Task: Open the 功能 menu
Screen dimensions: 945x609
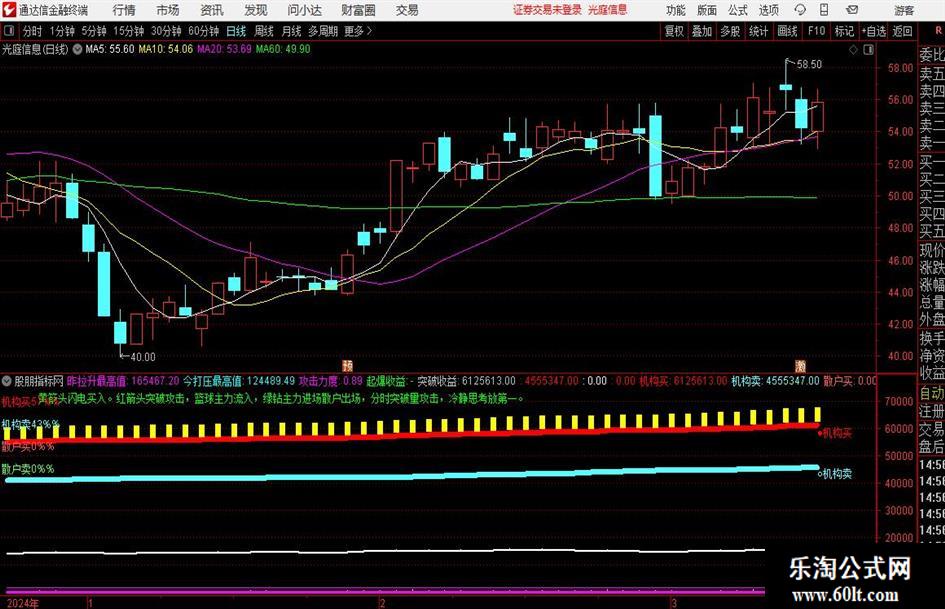Action: [676, 10]
